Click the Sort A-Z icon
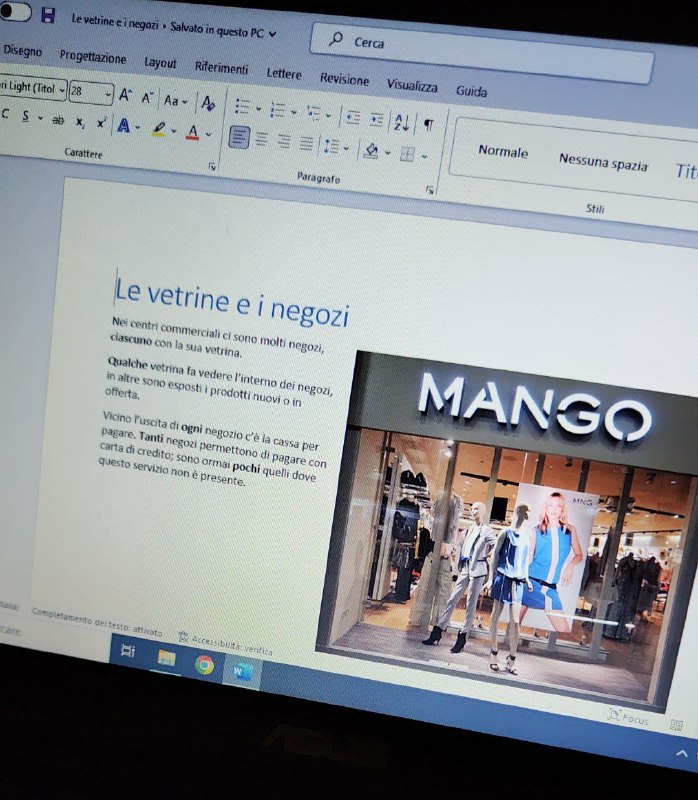This screenshot has width=698, height=800. [x=401, y=121]
